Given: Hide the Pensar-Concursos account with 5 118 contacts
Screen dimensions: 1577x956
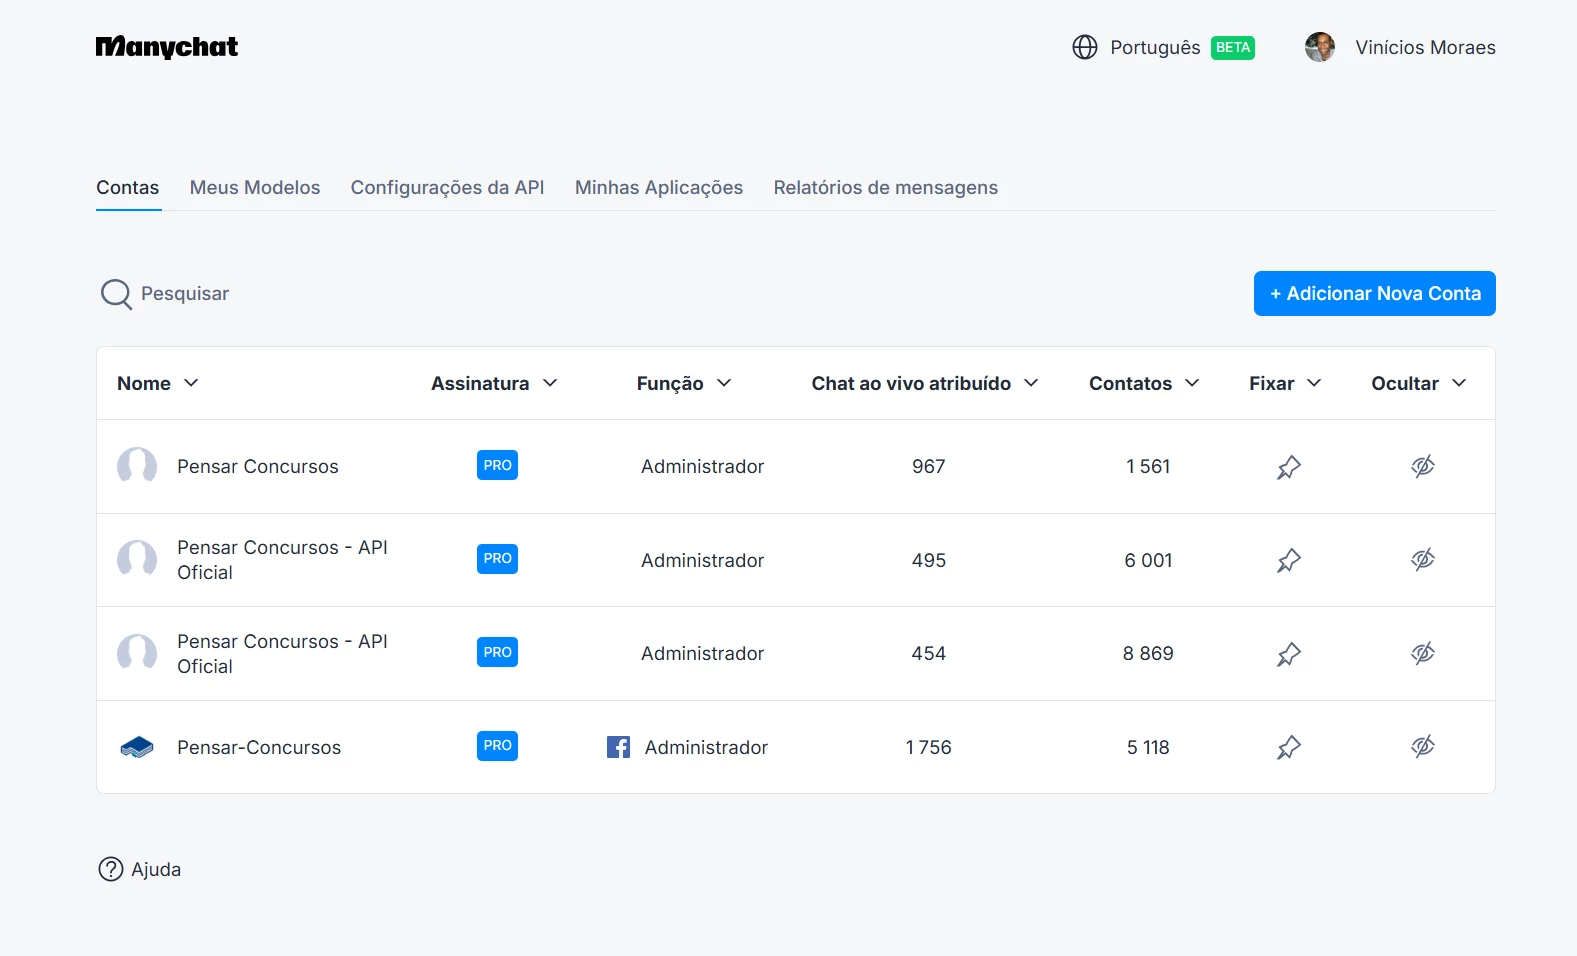Looking at the screenshot, I should coord(1423,747).
